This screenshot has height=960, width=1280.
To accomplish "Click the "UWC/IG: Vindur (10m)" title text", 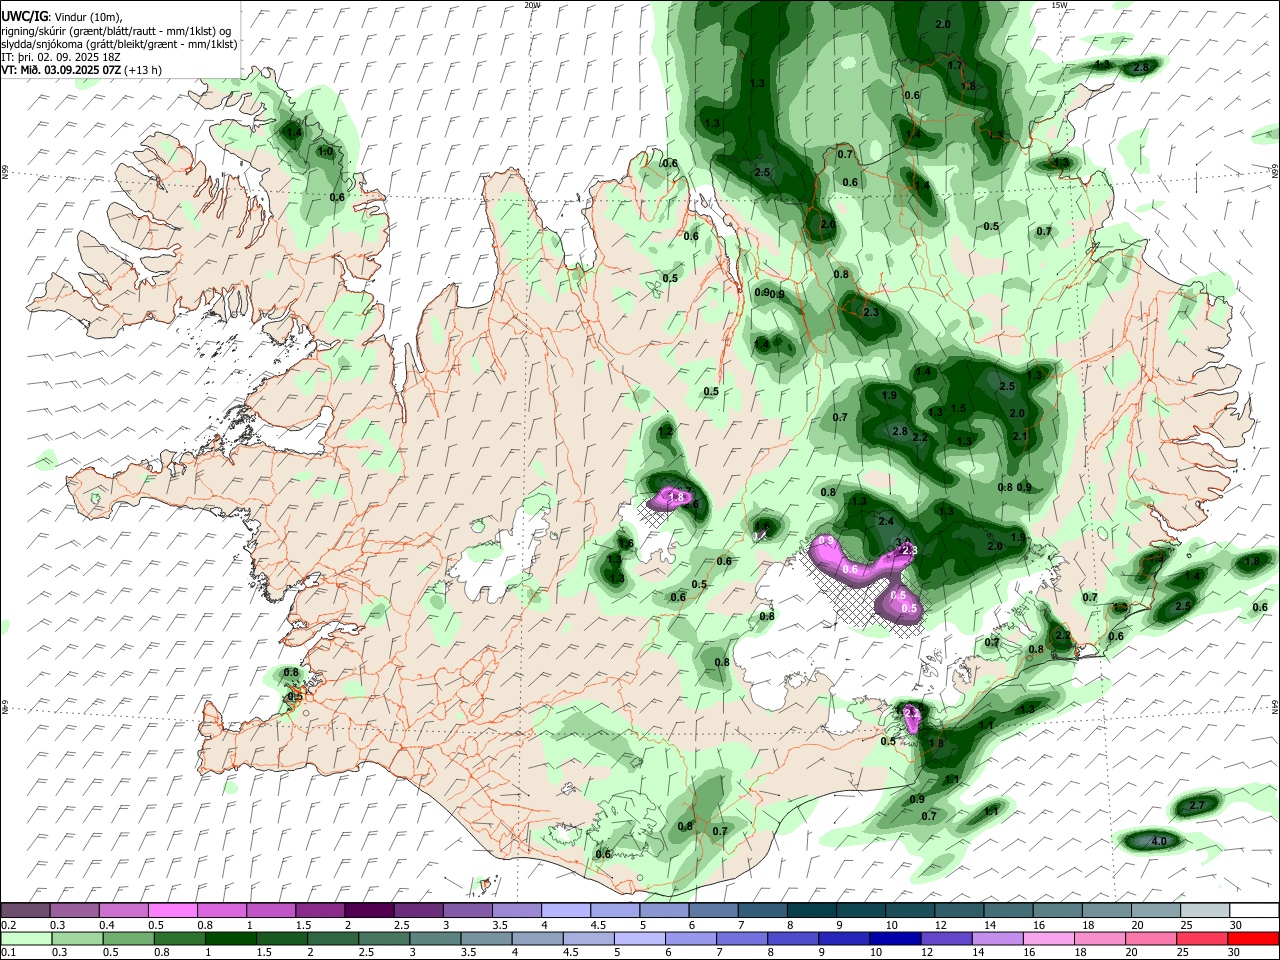I will pos(61,17).
